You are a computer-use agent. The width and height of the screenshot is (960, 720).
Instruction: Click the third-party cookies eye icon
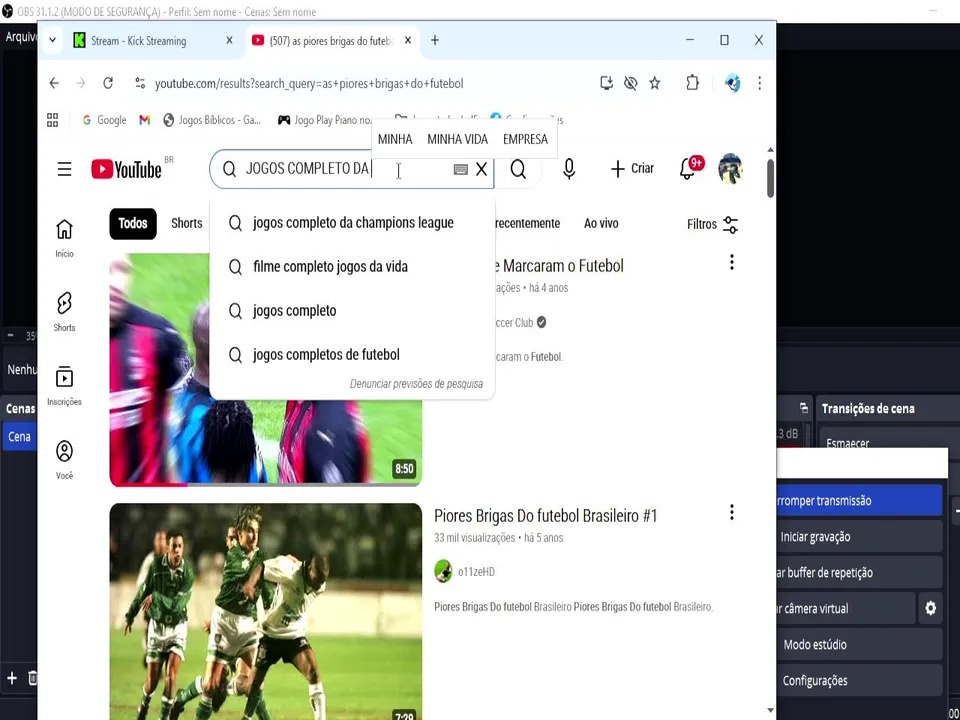631,83
